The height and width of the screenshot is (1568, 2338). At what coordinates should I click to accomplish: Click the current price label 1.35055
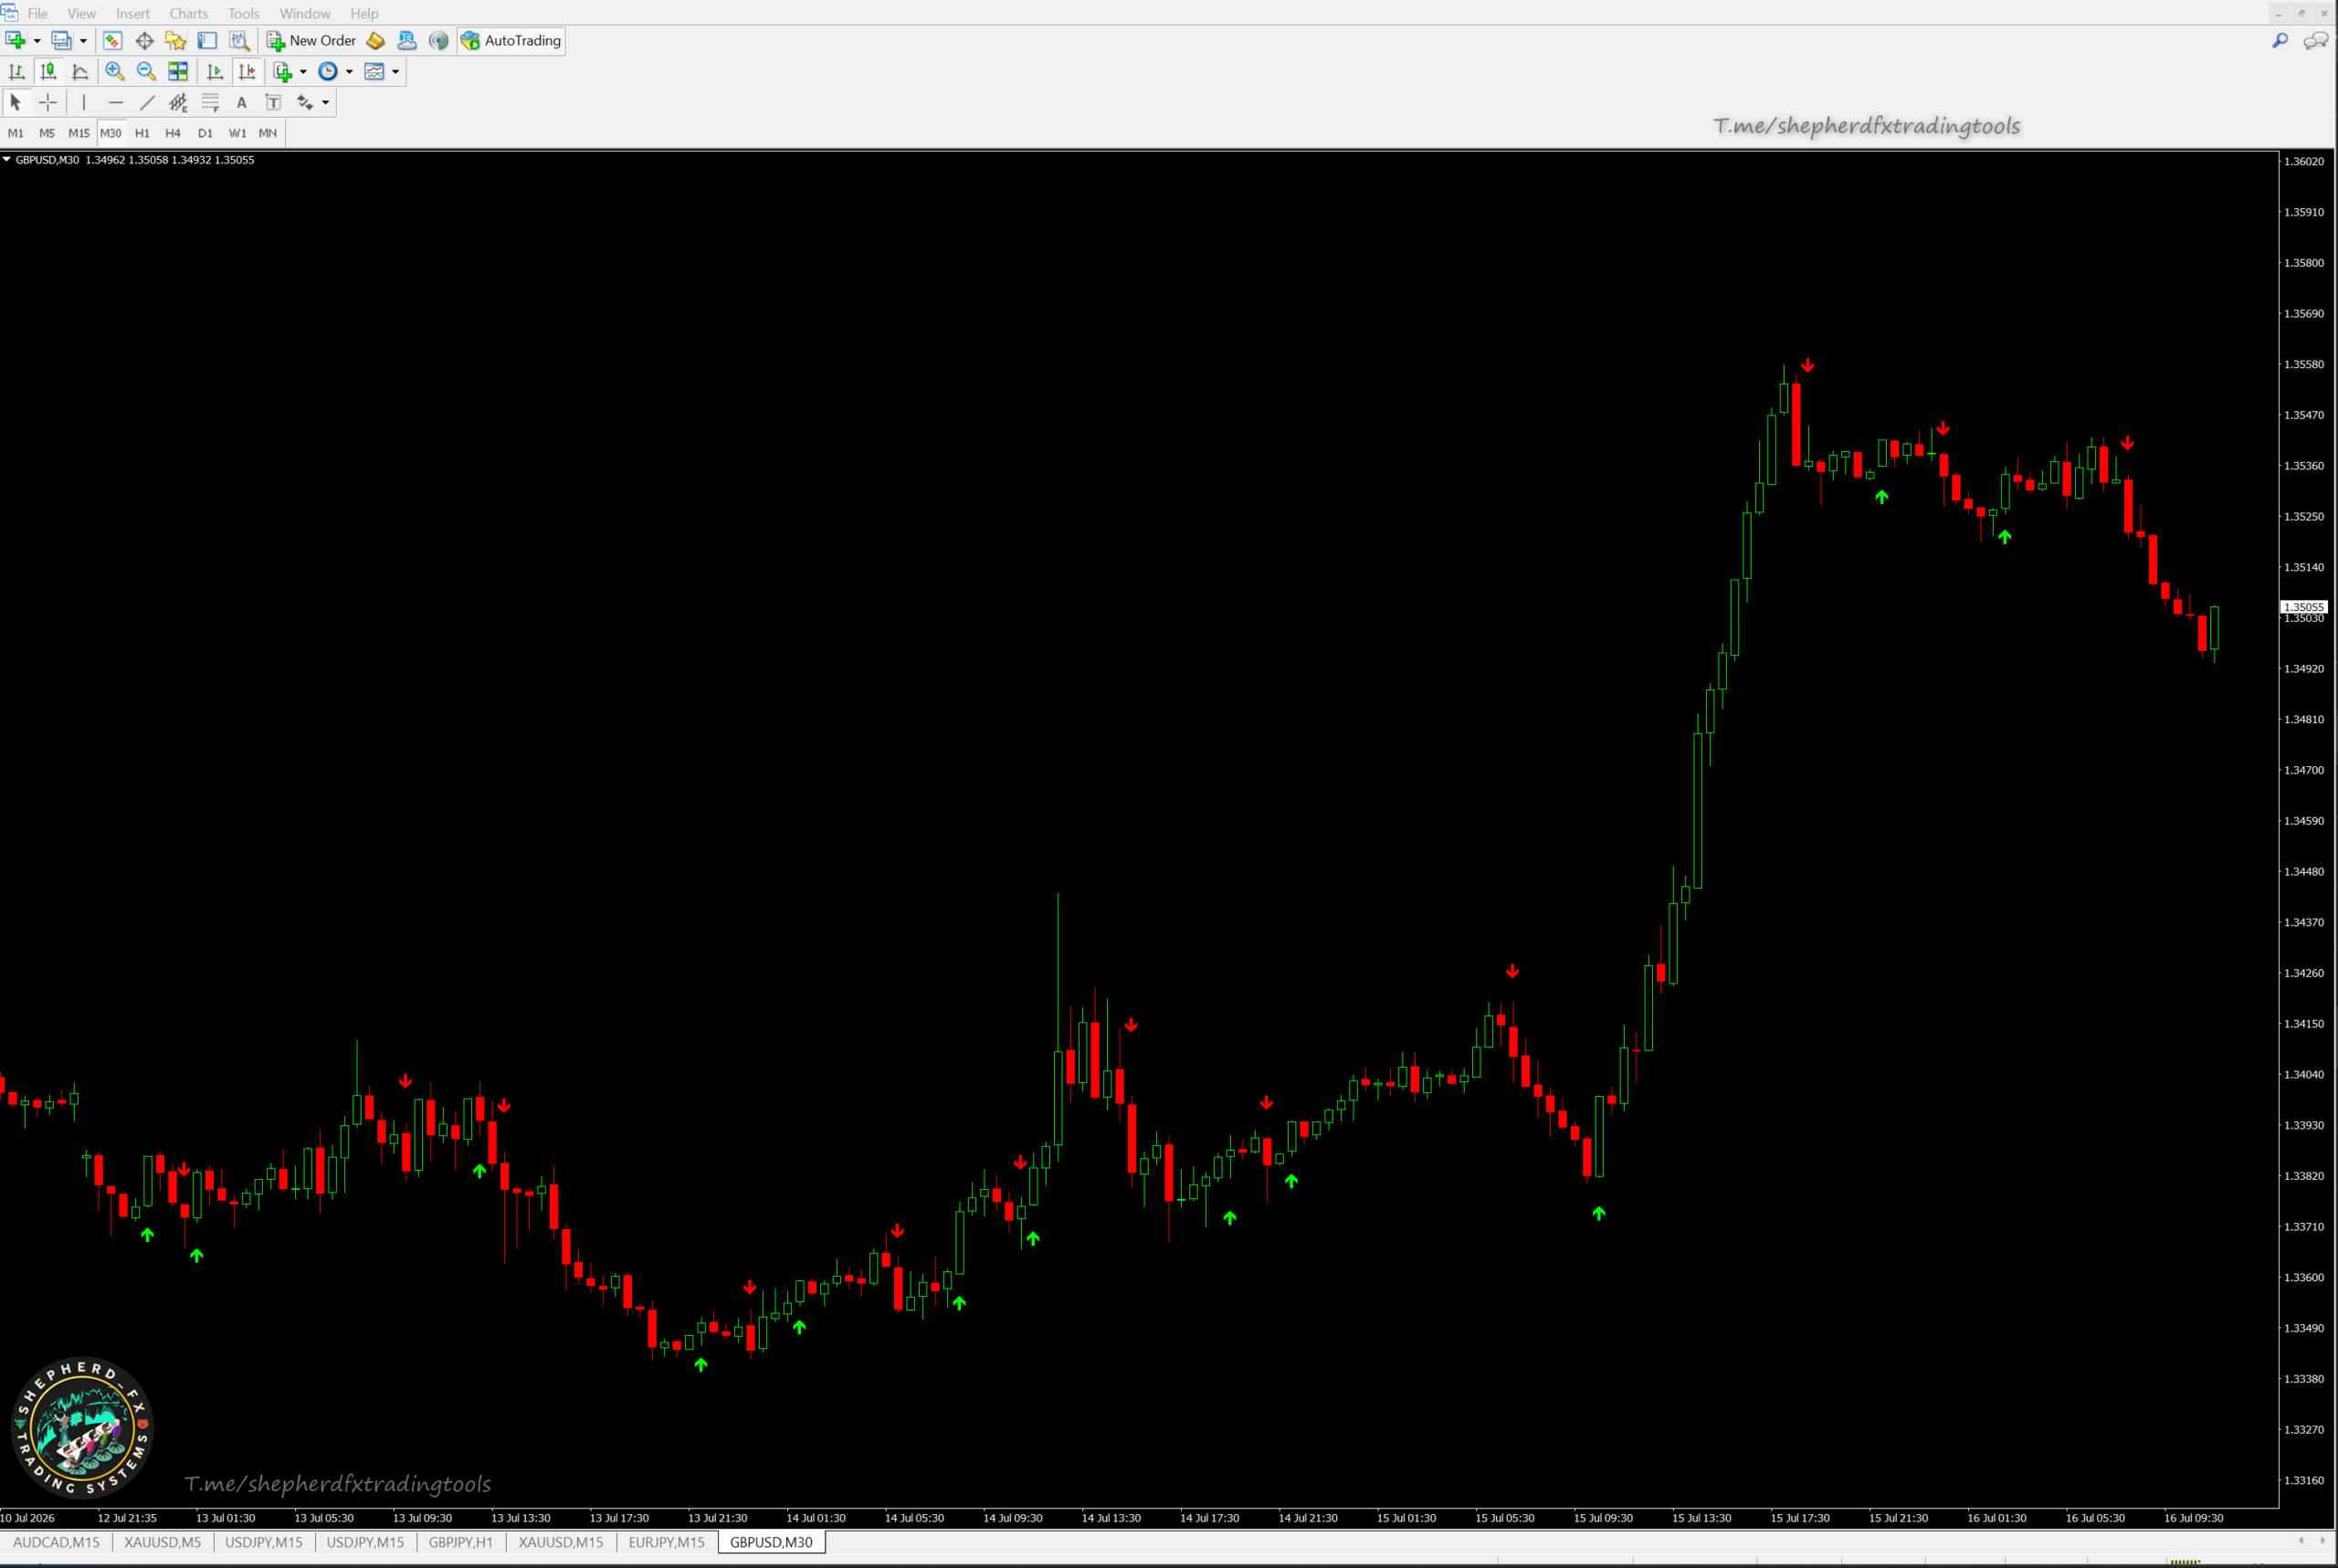[2303, 607]
